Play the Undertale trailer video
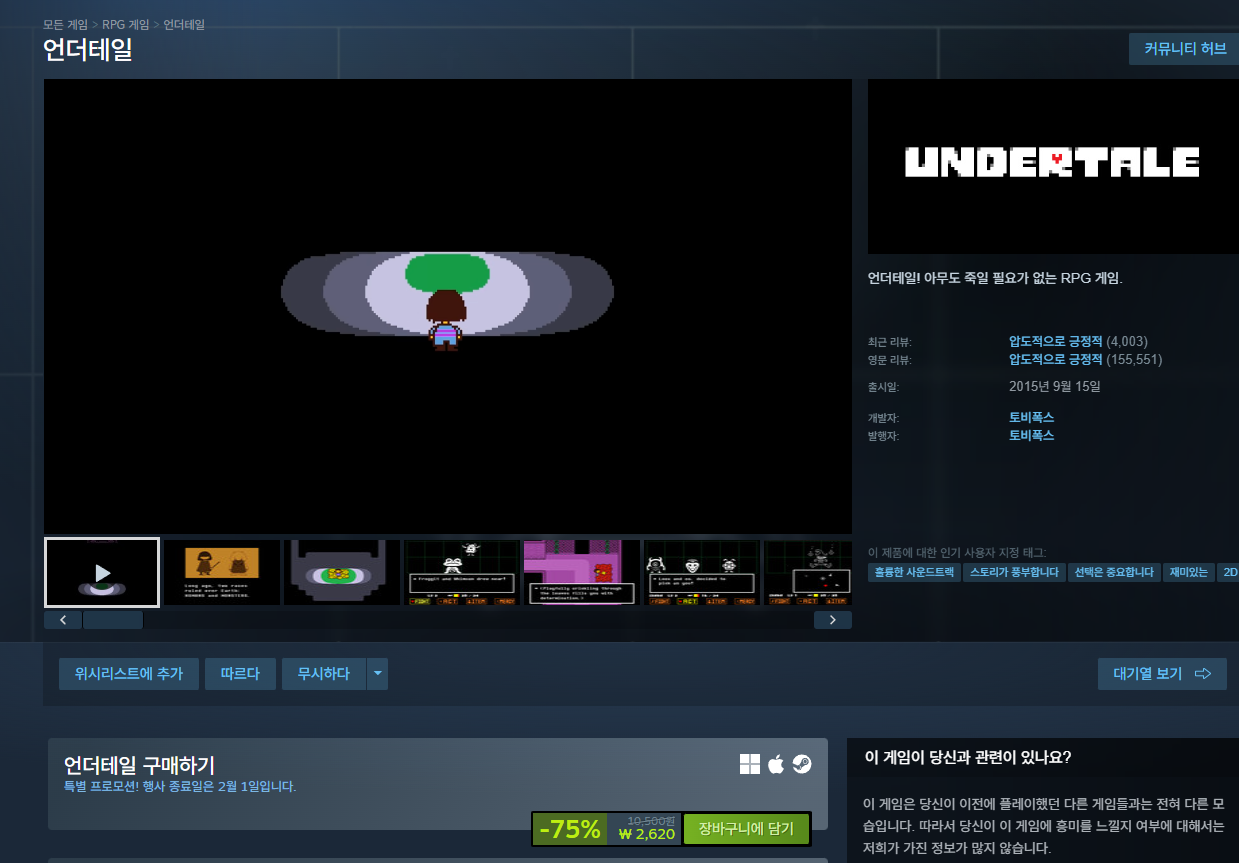 coord(101,571)
